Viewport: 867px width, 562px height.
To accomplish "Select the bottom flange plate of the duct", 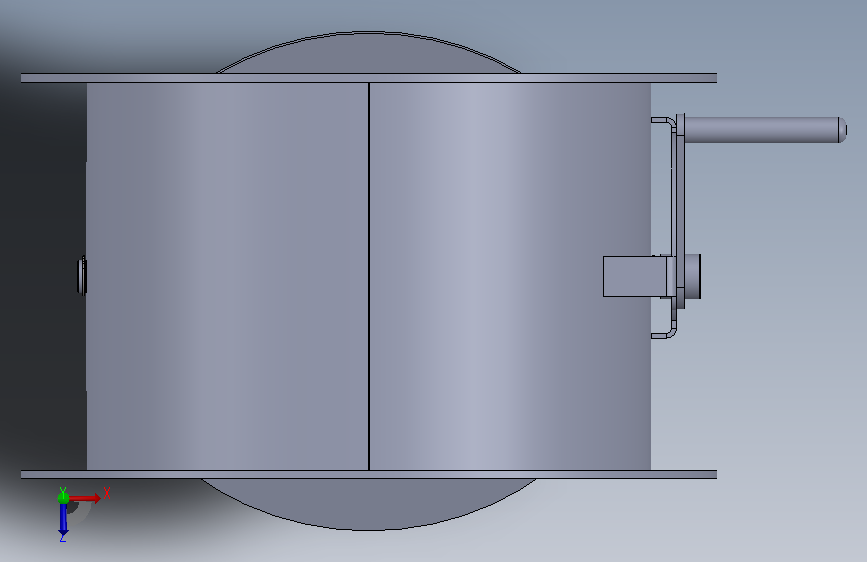I will coord(369,475).
